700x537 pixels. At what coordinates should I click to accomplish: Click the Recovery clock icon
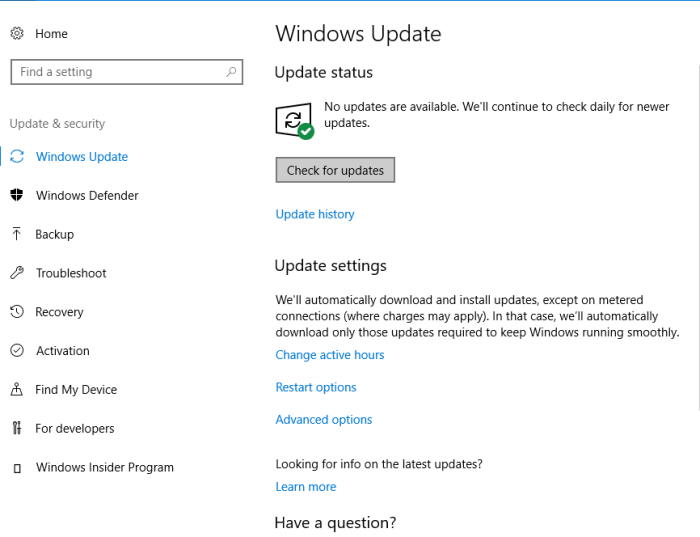(x=17, y=312)
